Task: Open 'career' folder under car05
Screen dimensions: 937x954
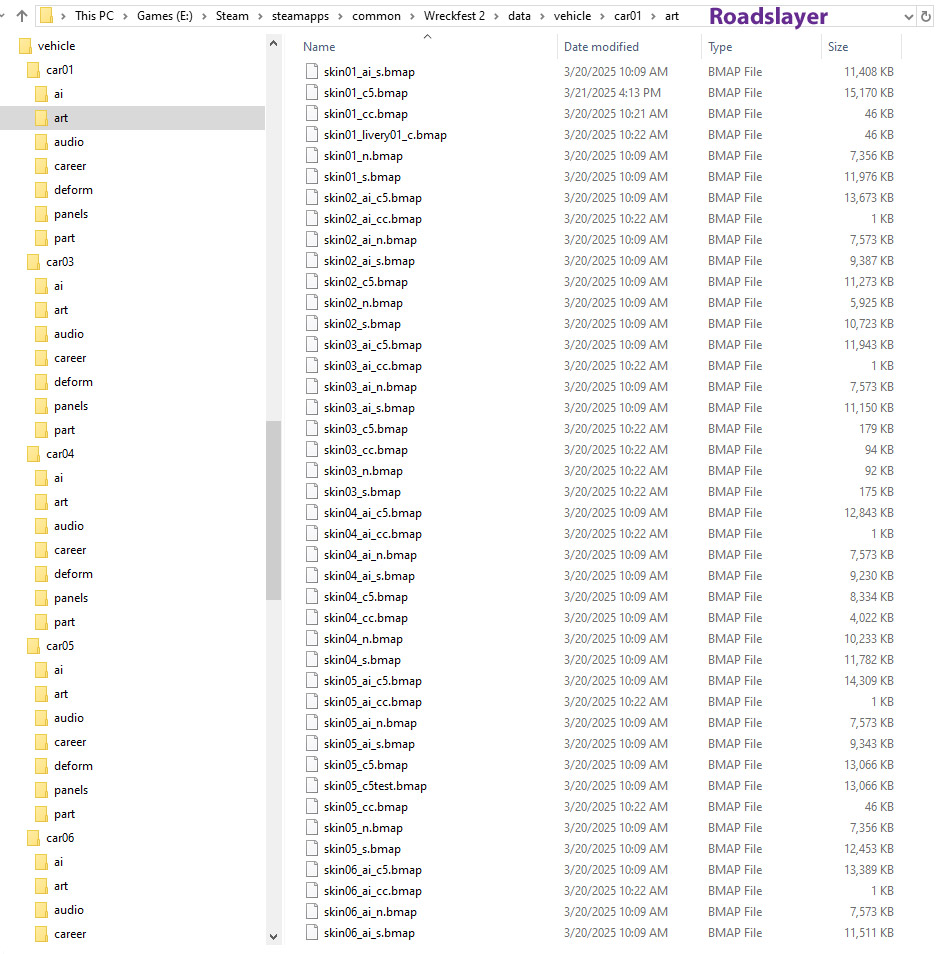Action: [70, 742]
